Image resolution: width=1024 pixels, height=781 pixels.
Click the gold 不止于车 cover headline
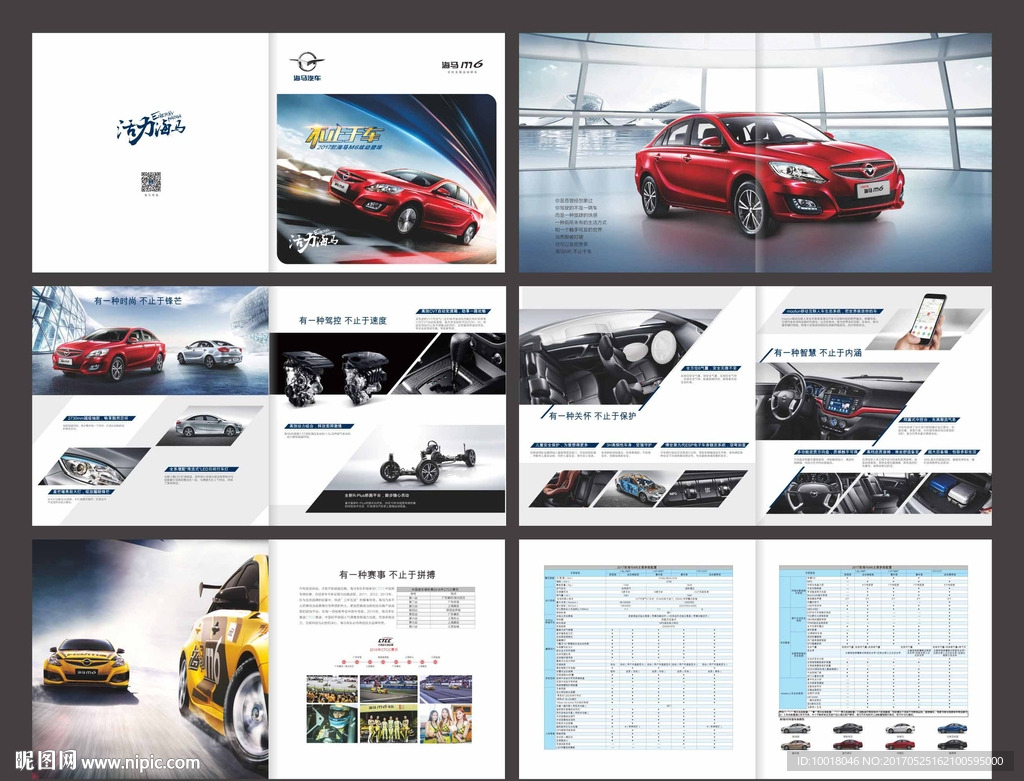click(x=344, y=135)
